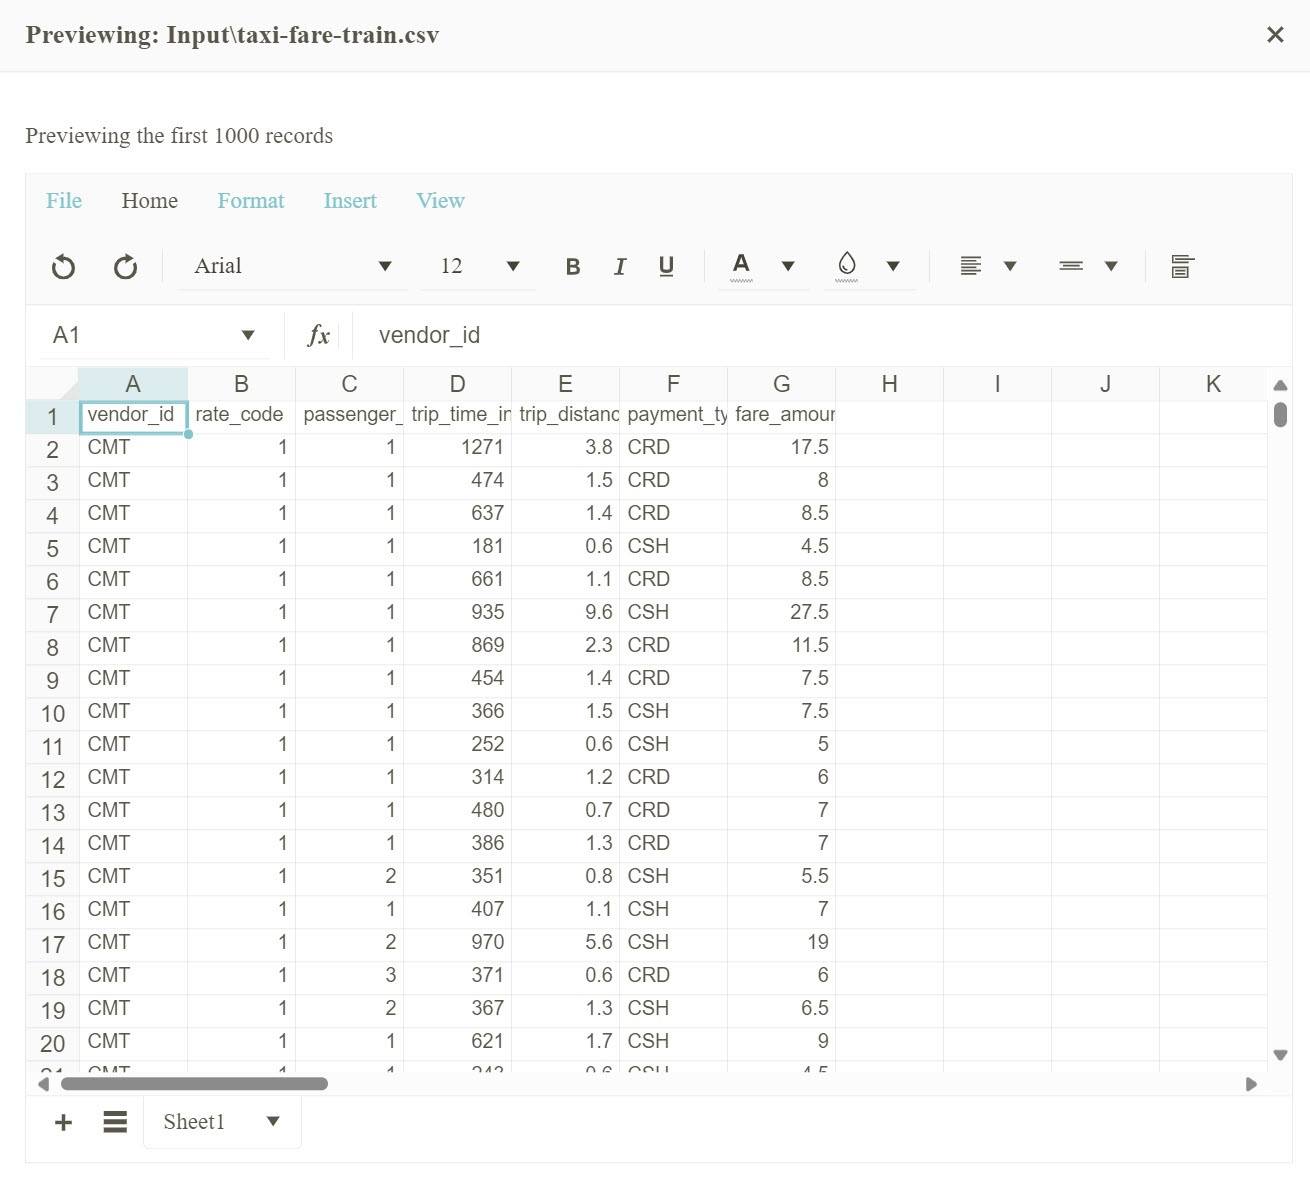
Task: Toggle Bold formatting
Action: pos(573,267)
